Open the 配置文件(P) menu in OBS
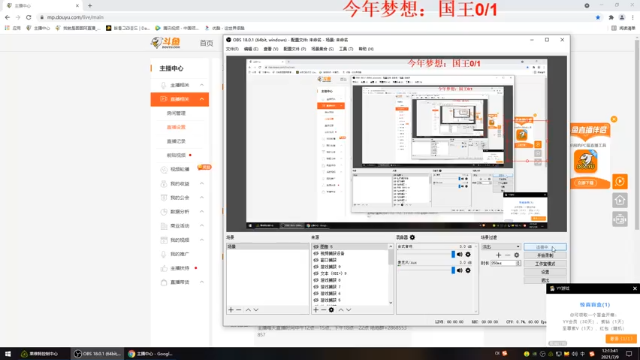The height and width of the screenshot is (360, 640). (295, 49)
